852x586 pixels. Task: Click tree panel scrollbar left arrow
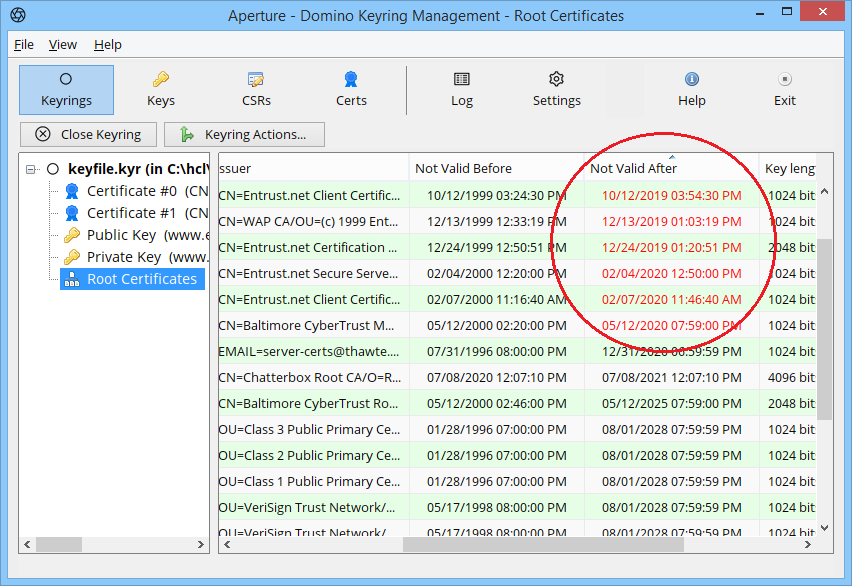point(27,544)
